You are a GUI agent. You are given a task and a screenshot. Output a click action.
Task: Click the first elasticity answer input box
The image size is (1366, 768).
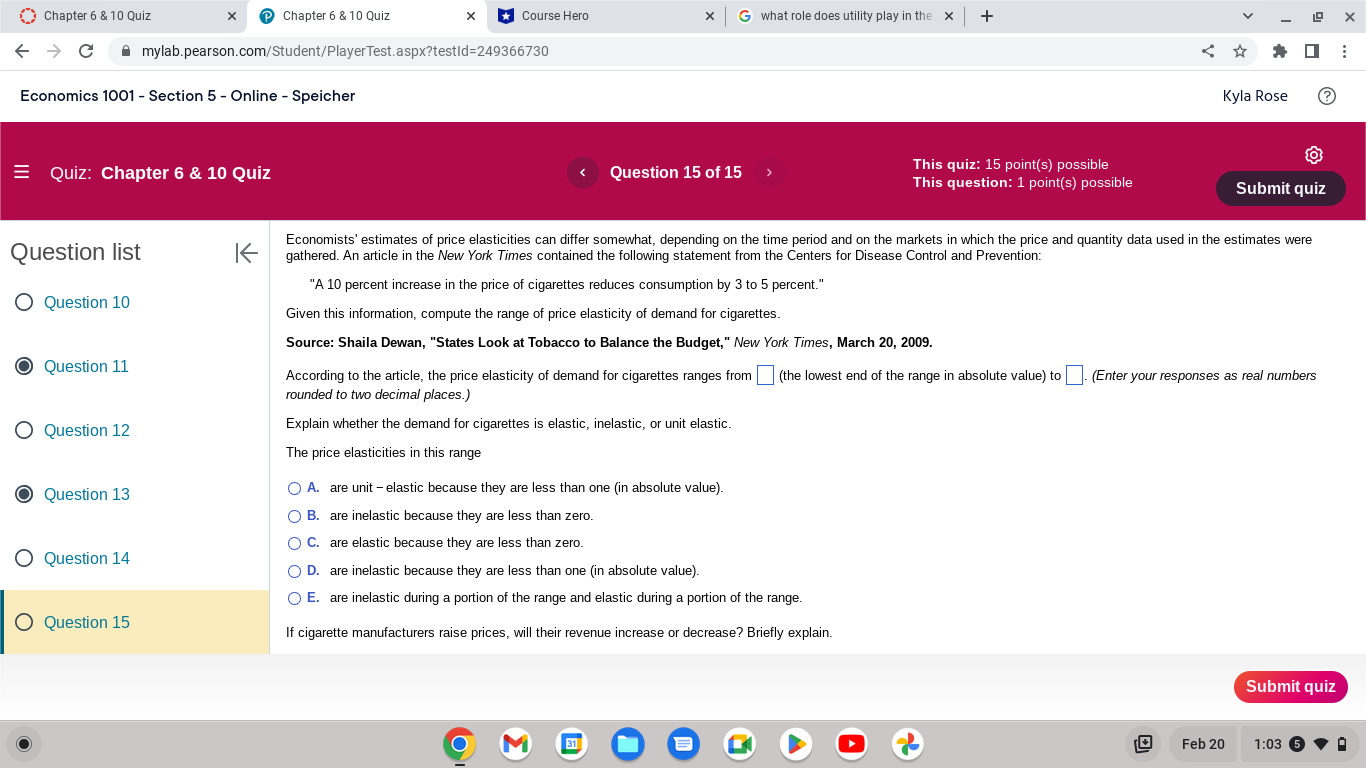coord(765,375)
